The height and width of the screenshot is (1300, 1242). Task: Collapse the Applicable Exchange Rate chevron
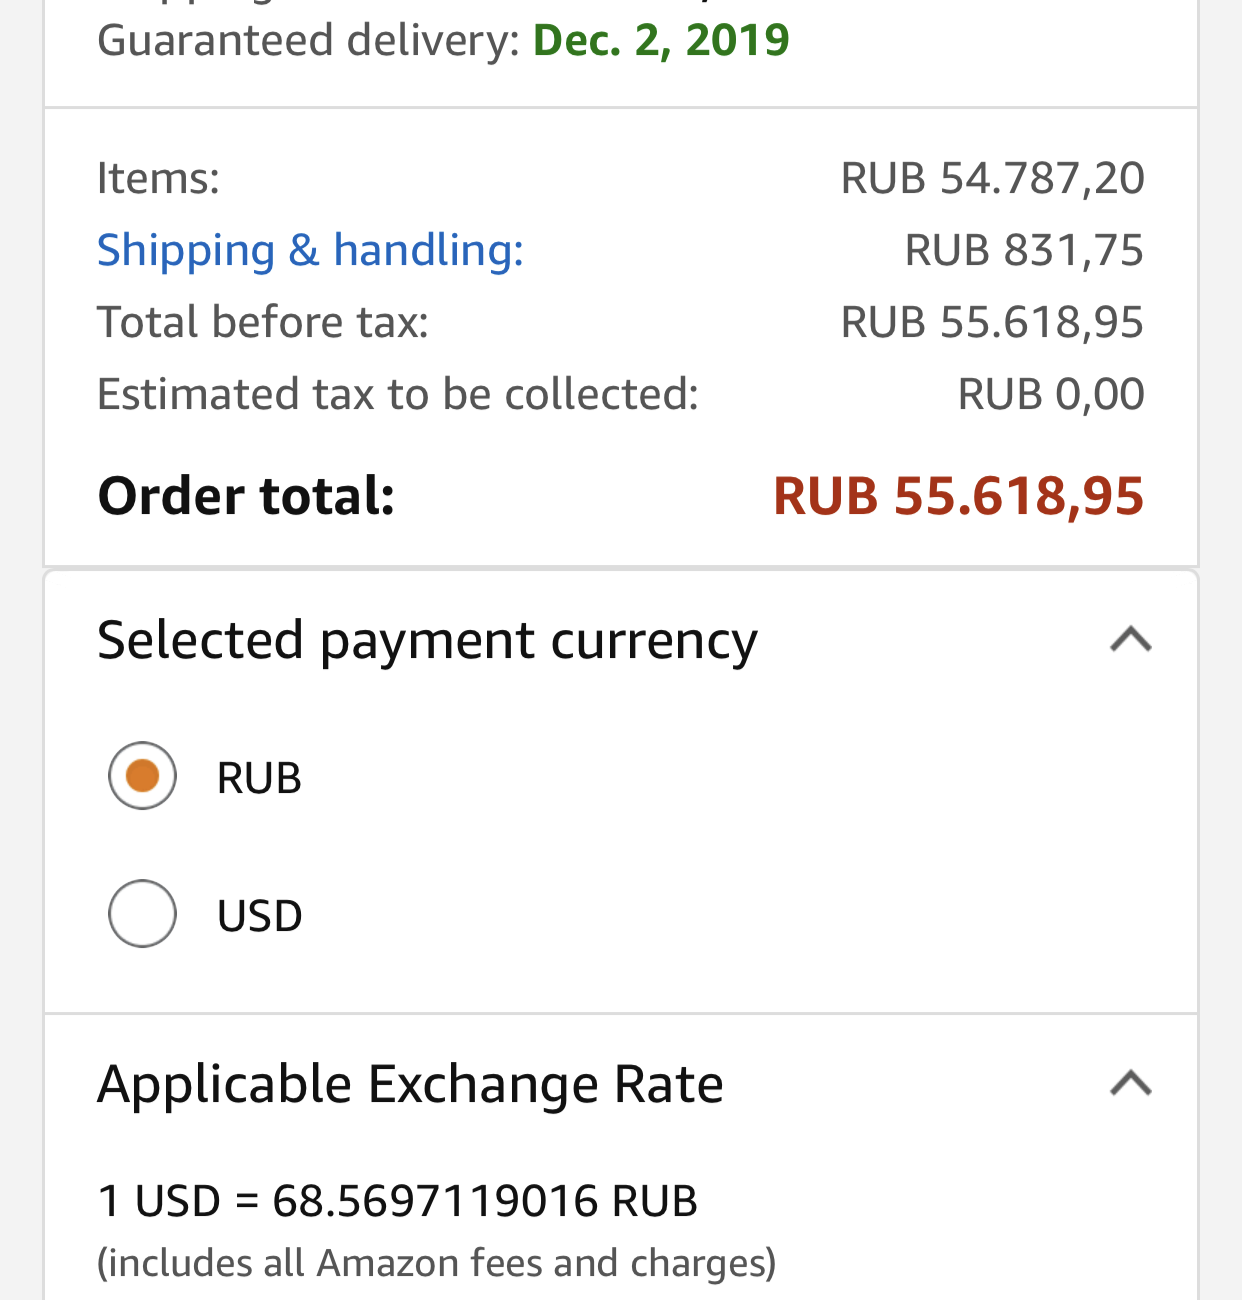coord(1130,1083)
